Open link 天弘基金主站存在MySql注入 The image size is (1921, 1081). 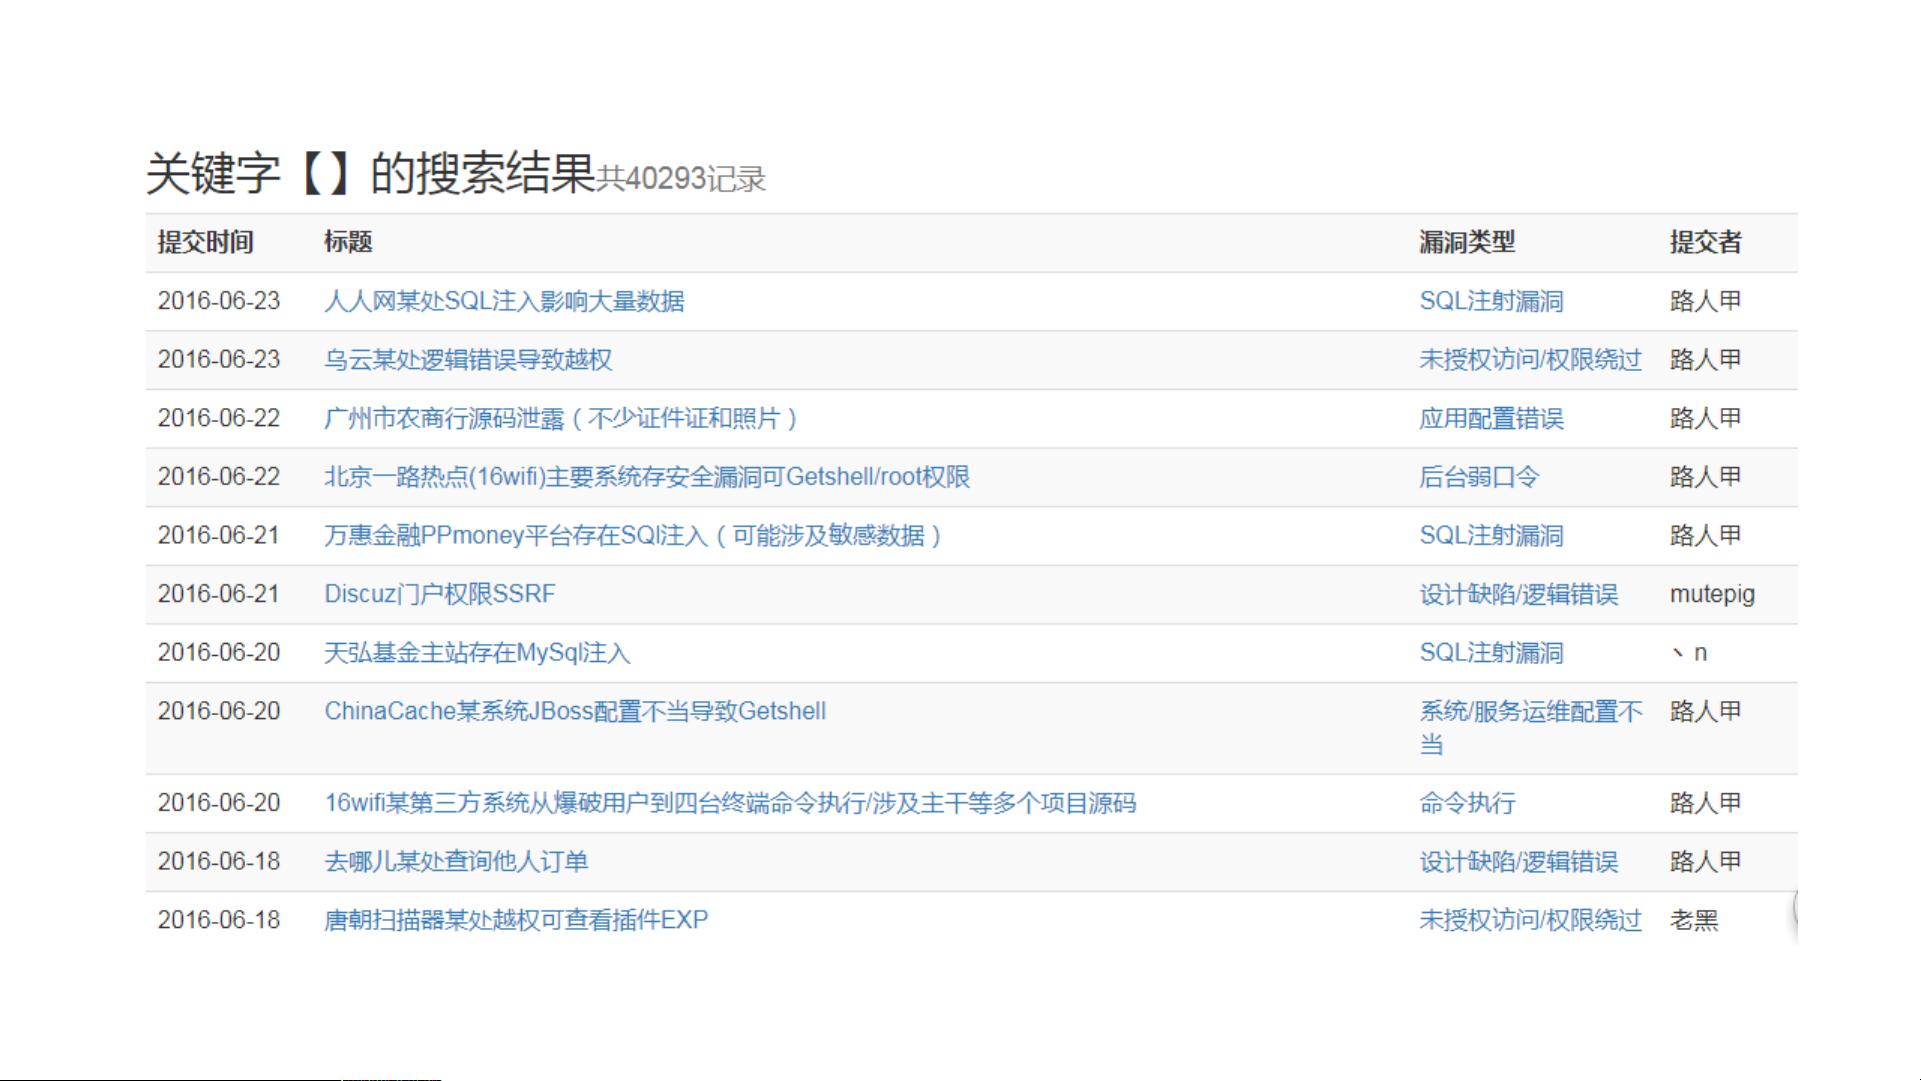coord(477,653)
